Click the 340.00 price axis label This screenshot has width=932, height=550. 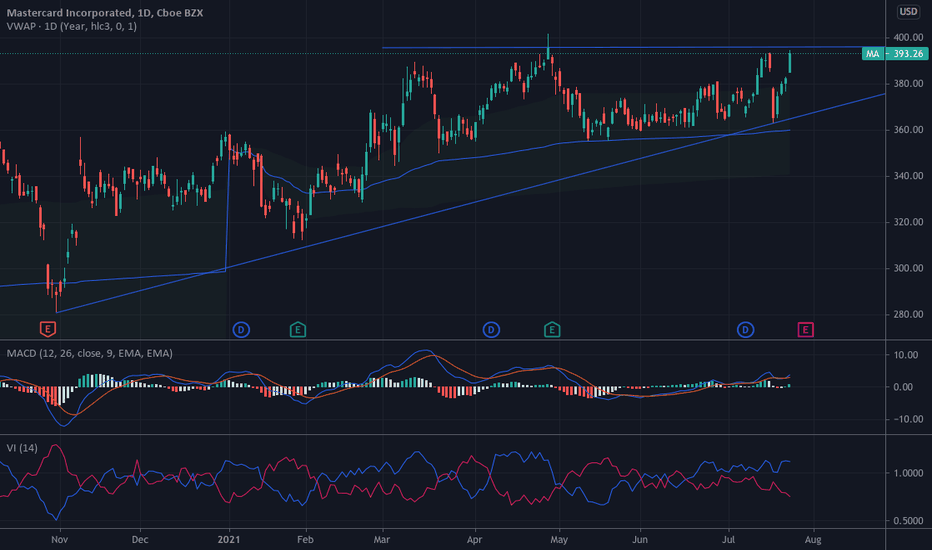click(908, 176)
